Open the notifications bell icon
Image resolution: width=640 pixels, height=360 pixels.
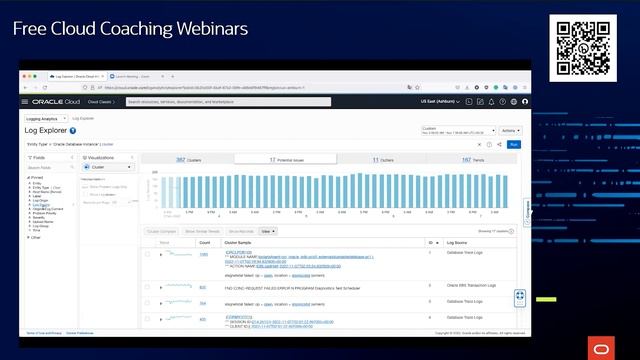[491, 102]
